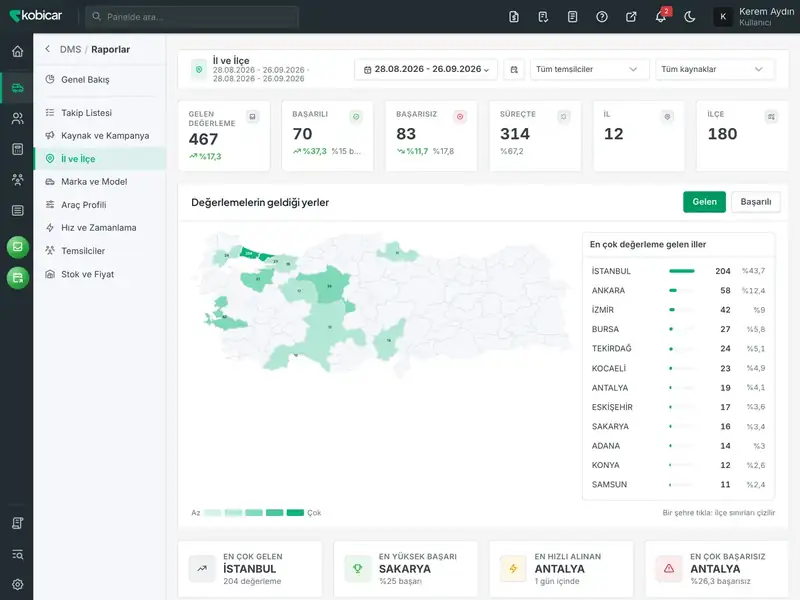The height and width of the screenshot is (600, 800).
Task: Open the users icon in left sidebar
Action: pos(17,118)
